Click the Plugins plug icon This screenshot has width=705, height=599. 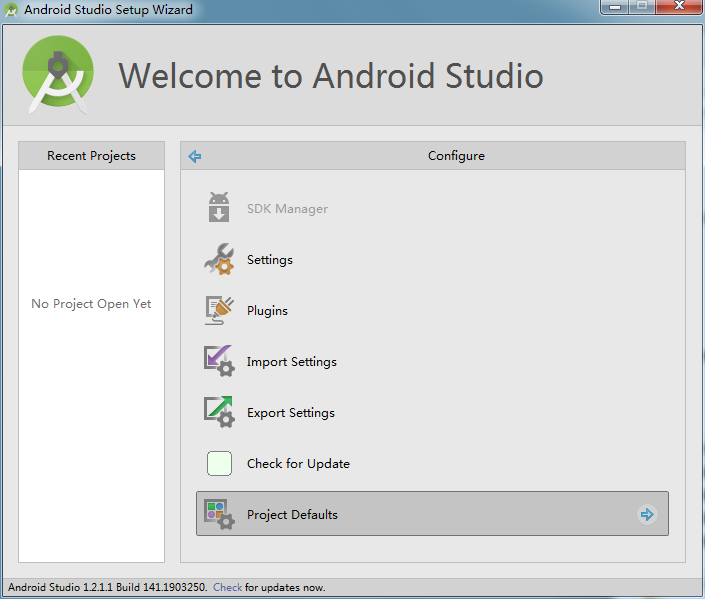pos(219,310)
